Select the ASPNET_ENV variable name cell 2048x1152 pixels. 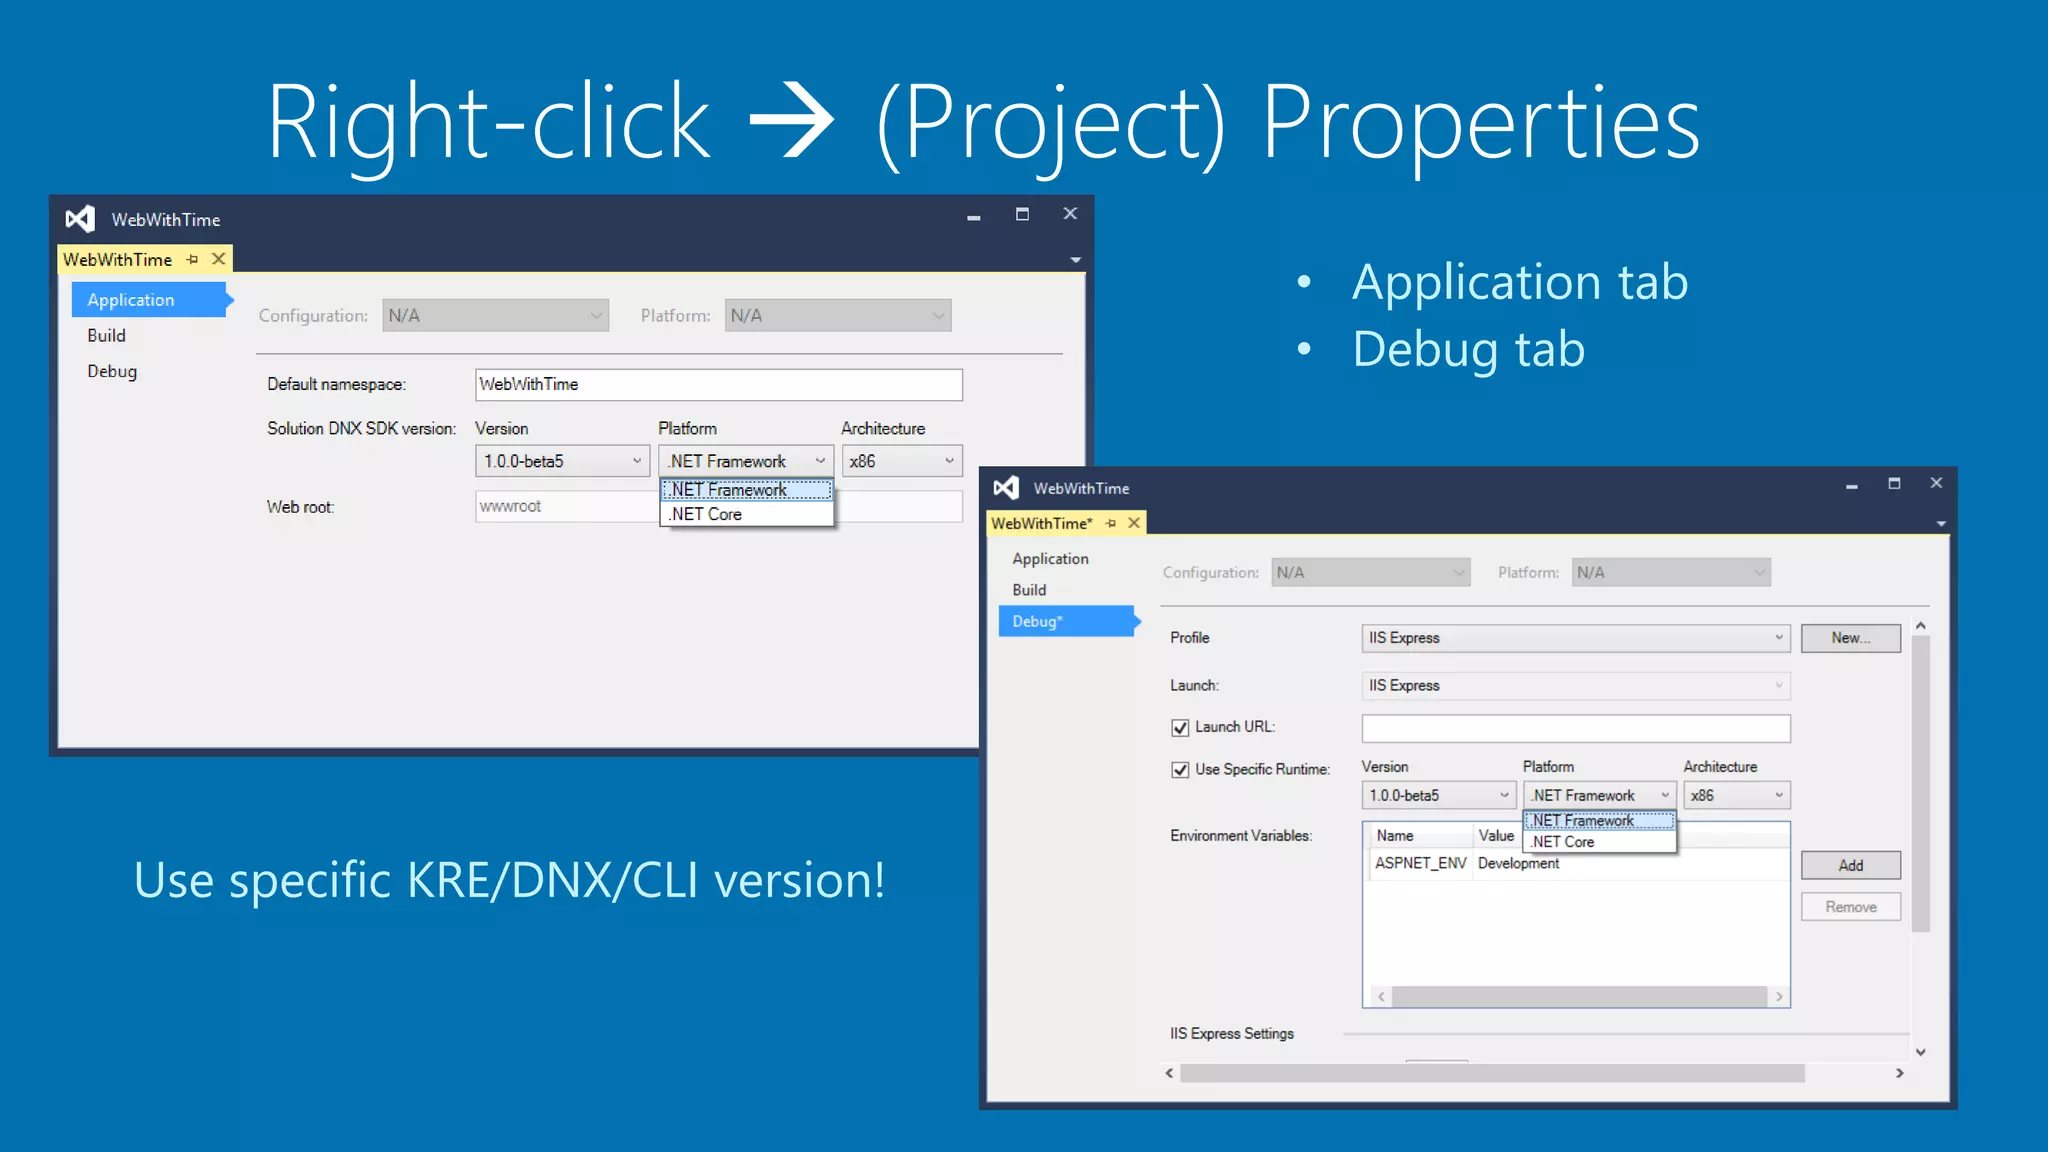tap(1420, 863)
